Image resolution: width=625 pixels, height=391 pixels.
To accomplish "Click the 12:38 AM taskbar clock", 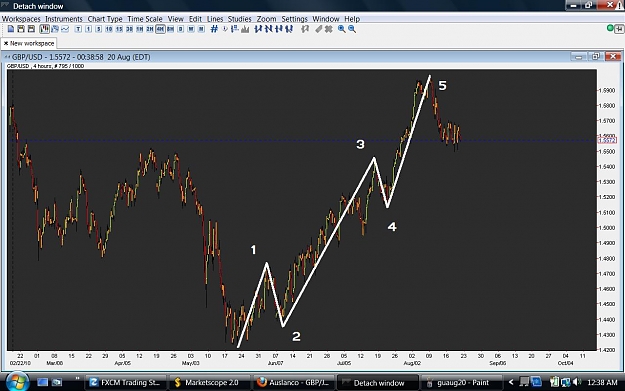I will coord(602,382).
